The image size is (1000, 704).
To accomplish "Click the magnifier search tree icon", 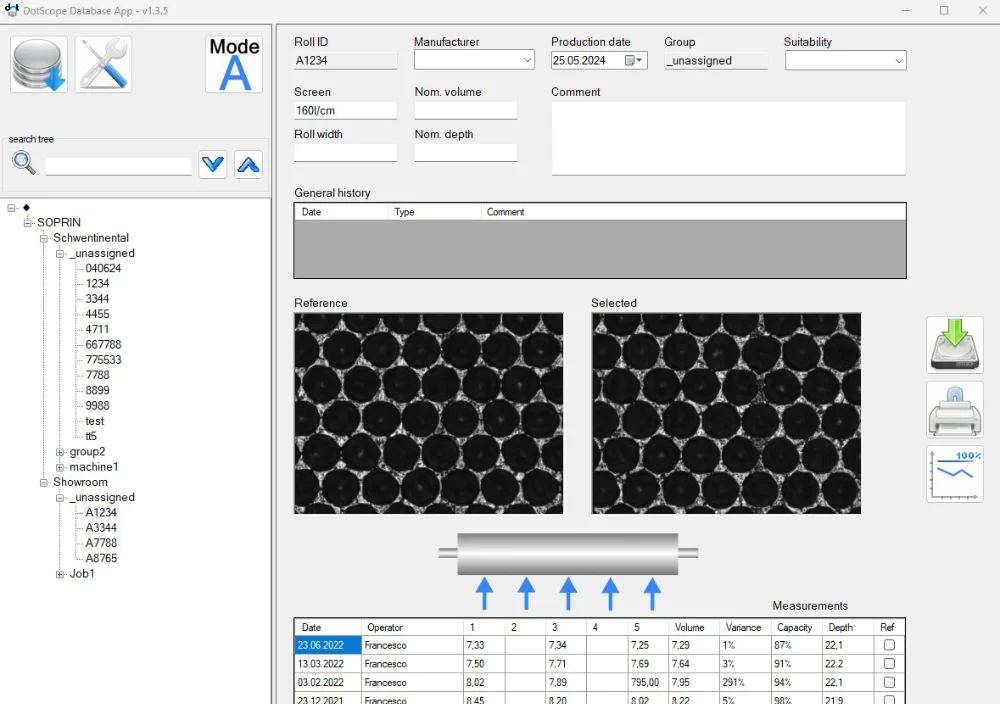I will click(24, 163).
